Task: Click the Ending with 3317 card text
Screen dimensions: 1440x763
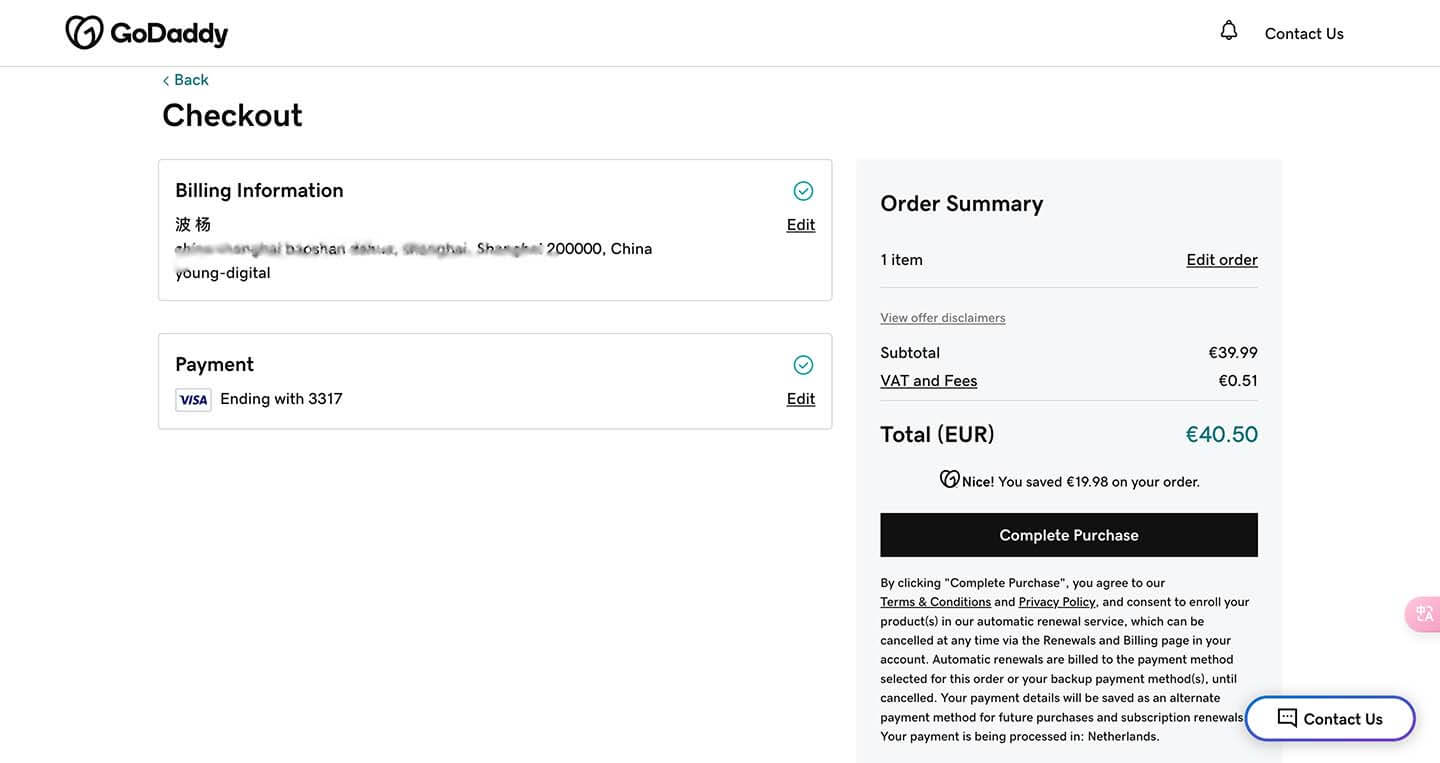Action: click(281, 399)
